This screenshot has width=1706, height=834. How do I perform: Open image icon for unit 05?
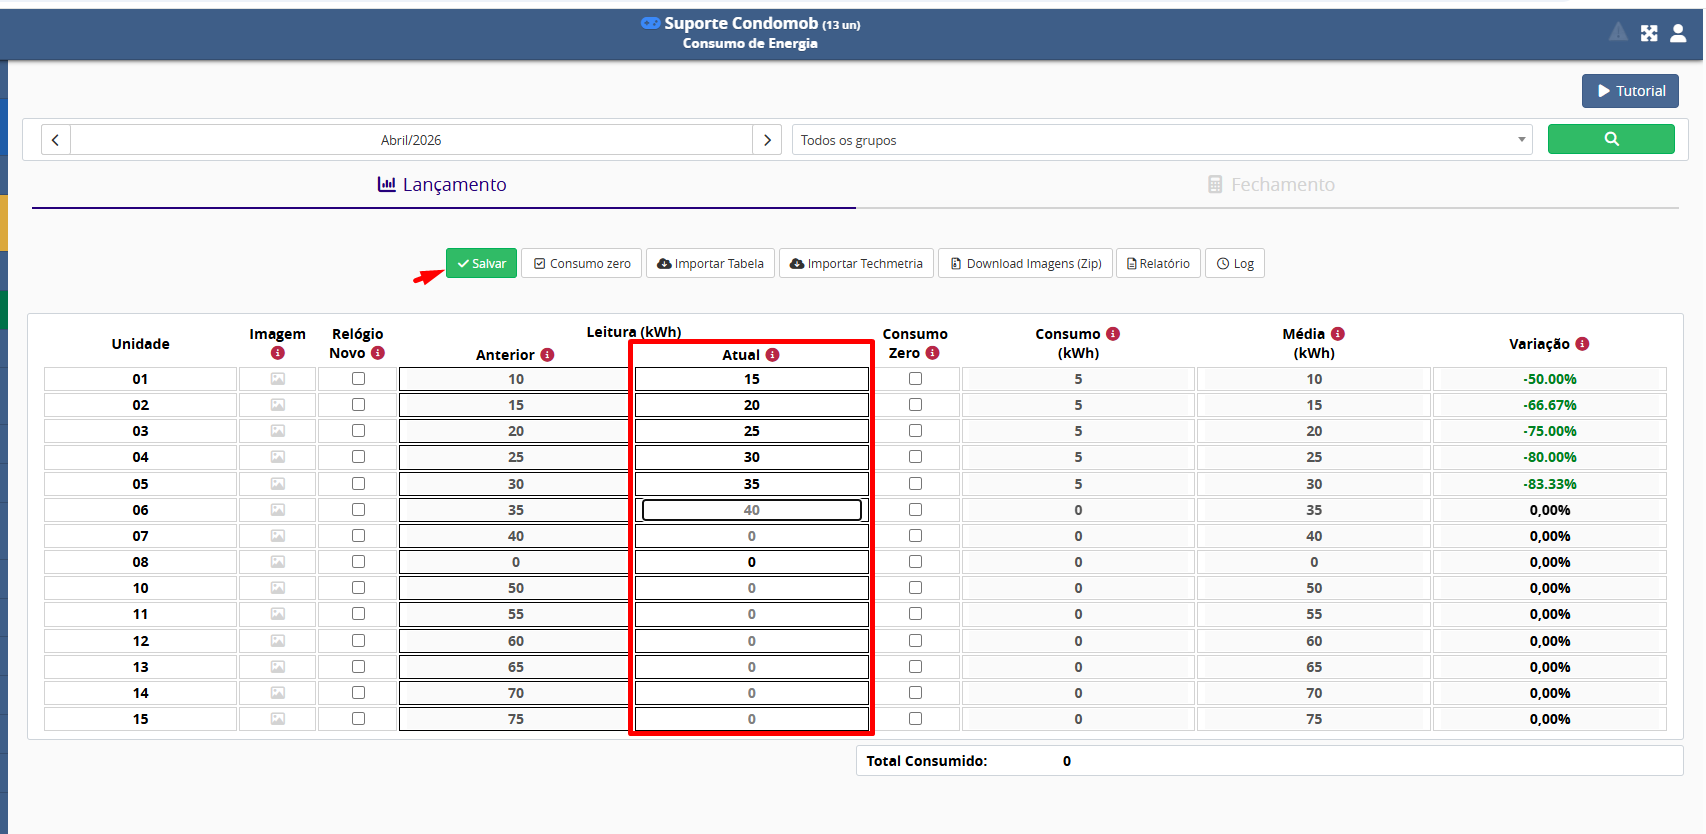[x=278, y=484]
